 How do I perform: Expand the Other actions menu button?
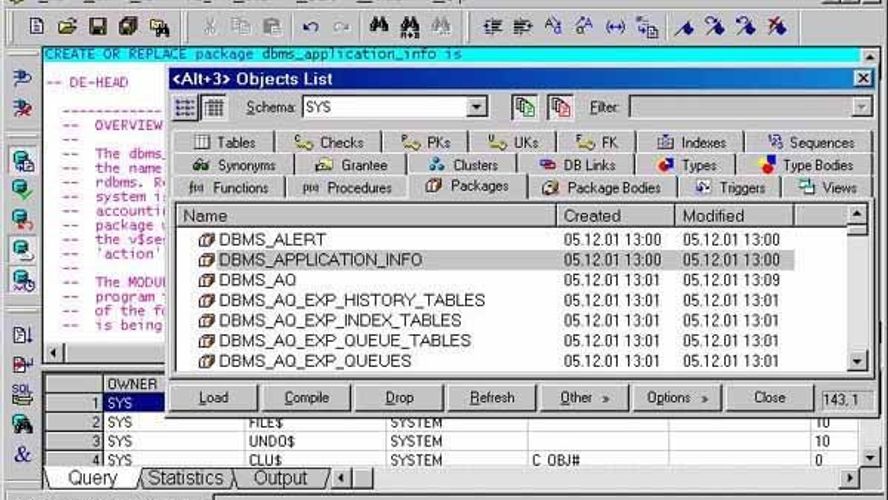coord(585,398)
